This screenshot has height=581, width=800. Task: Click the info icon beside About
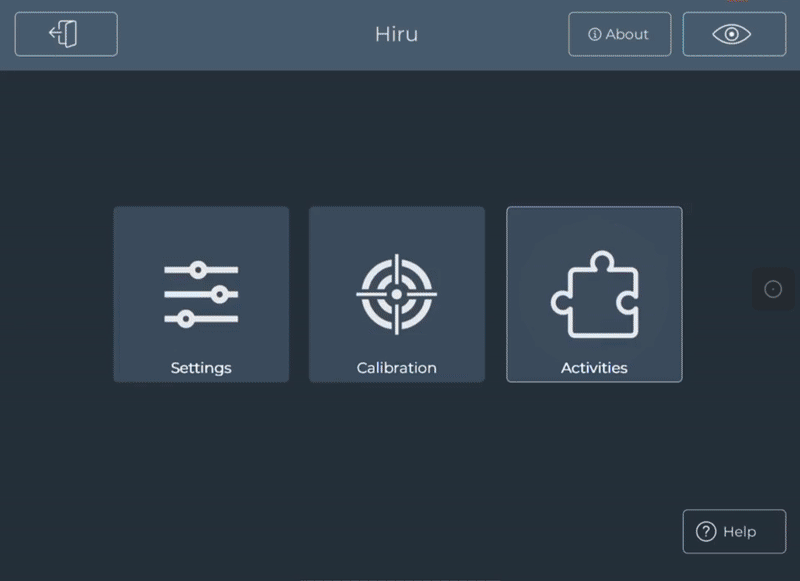coord(595,34)
